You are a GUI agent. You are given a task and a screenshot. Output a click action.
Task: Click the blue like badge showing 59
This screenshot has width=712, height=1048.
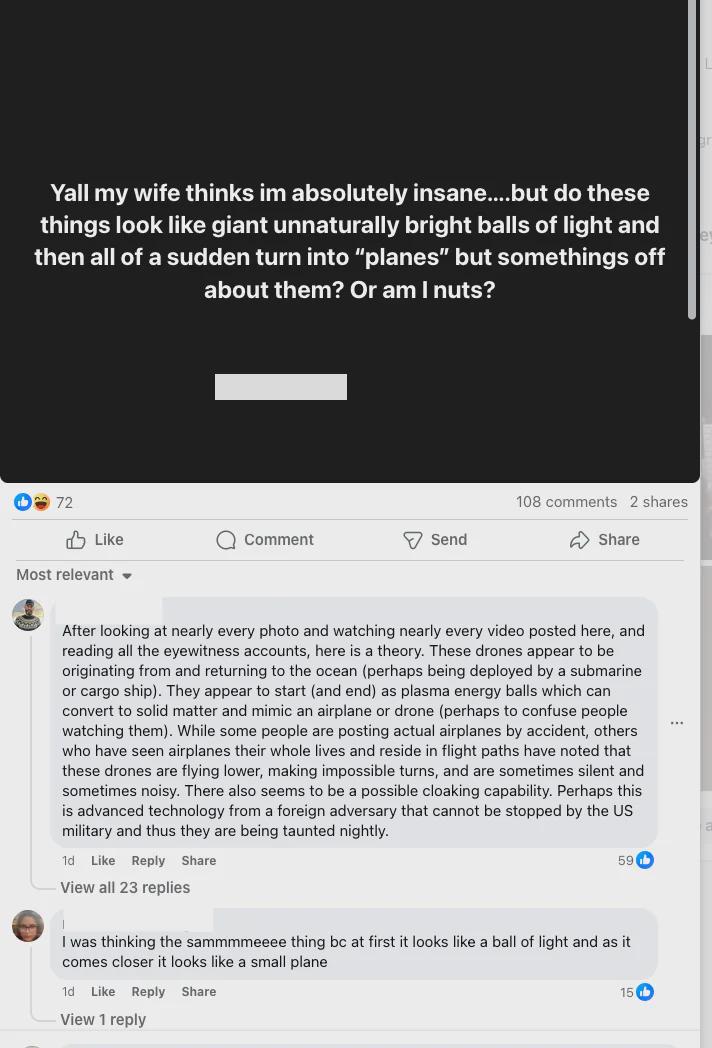645,860
